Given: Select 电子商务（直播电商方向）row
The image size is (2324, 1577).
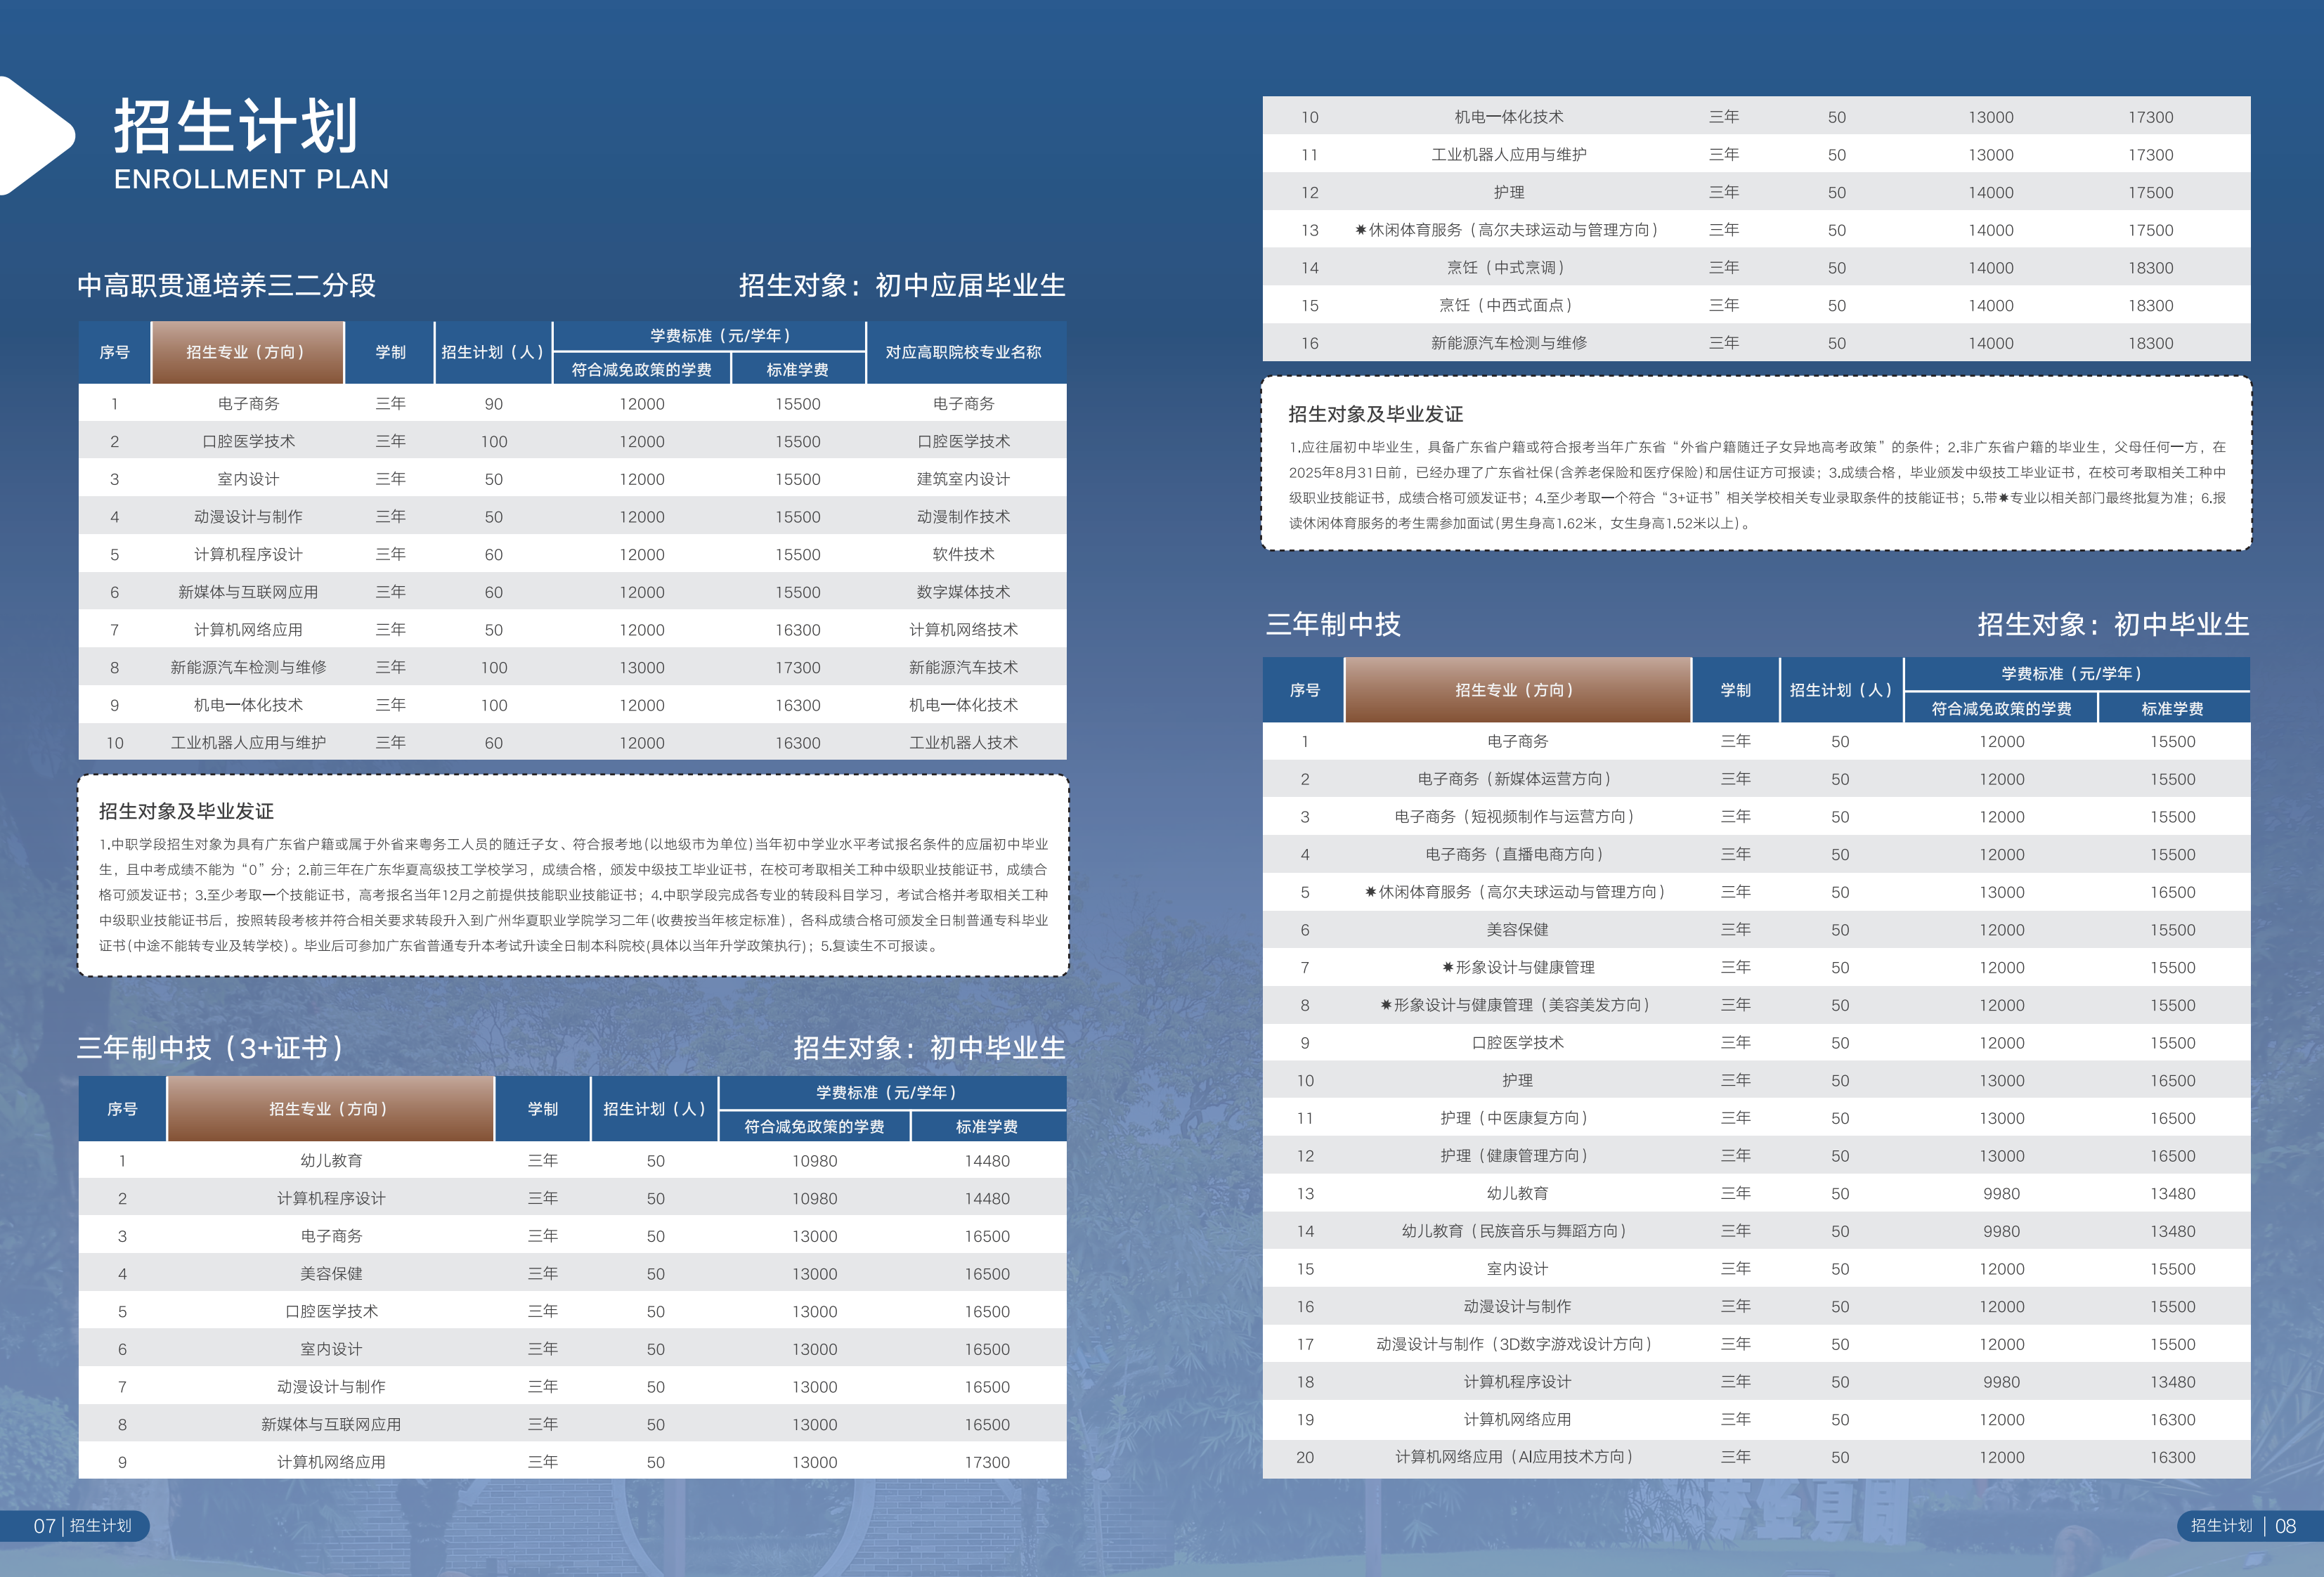Looking at the screenshot, I should [1516, 854].
